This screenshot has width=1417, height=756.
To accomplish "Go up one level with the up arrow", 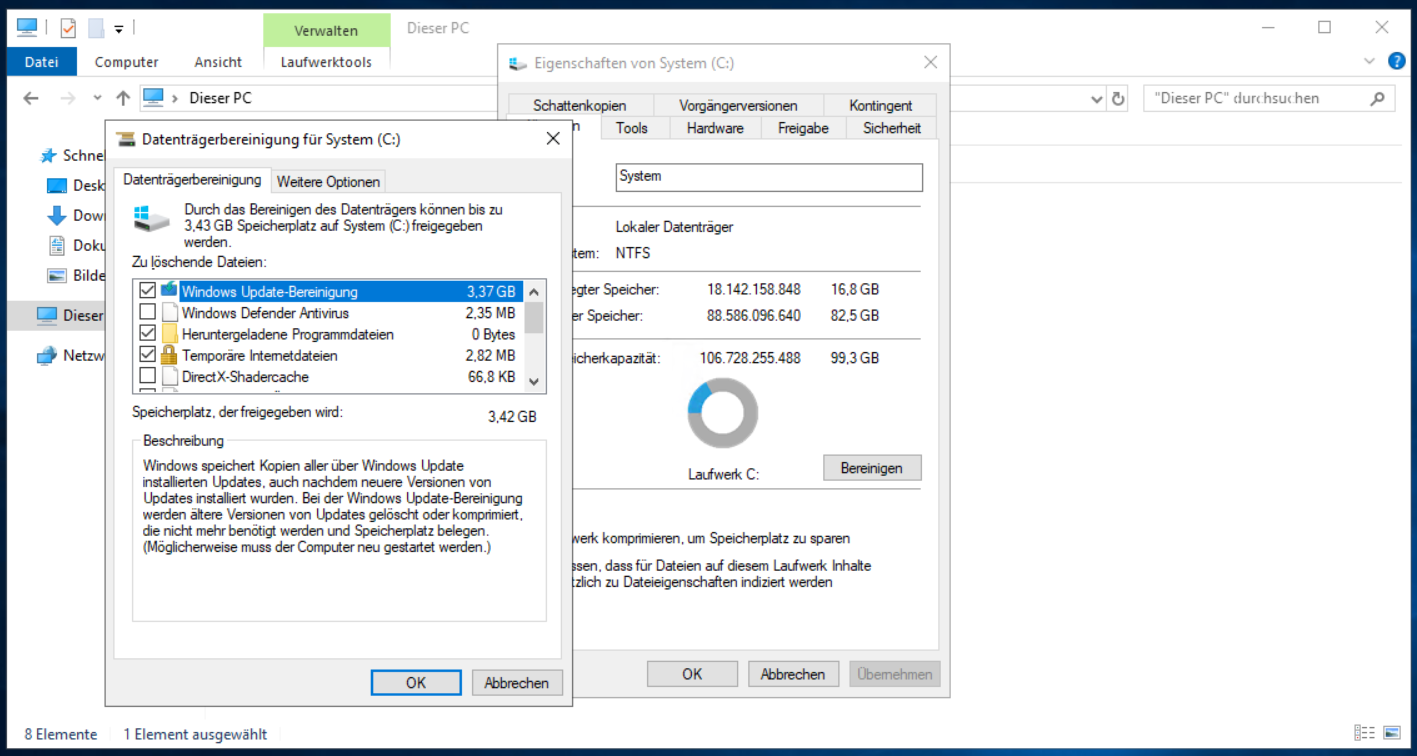I will pyautogui.click(x=123, y=98).
